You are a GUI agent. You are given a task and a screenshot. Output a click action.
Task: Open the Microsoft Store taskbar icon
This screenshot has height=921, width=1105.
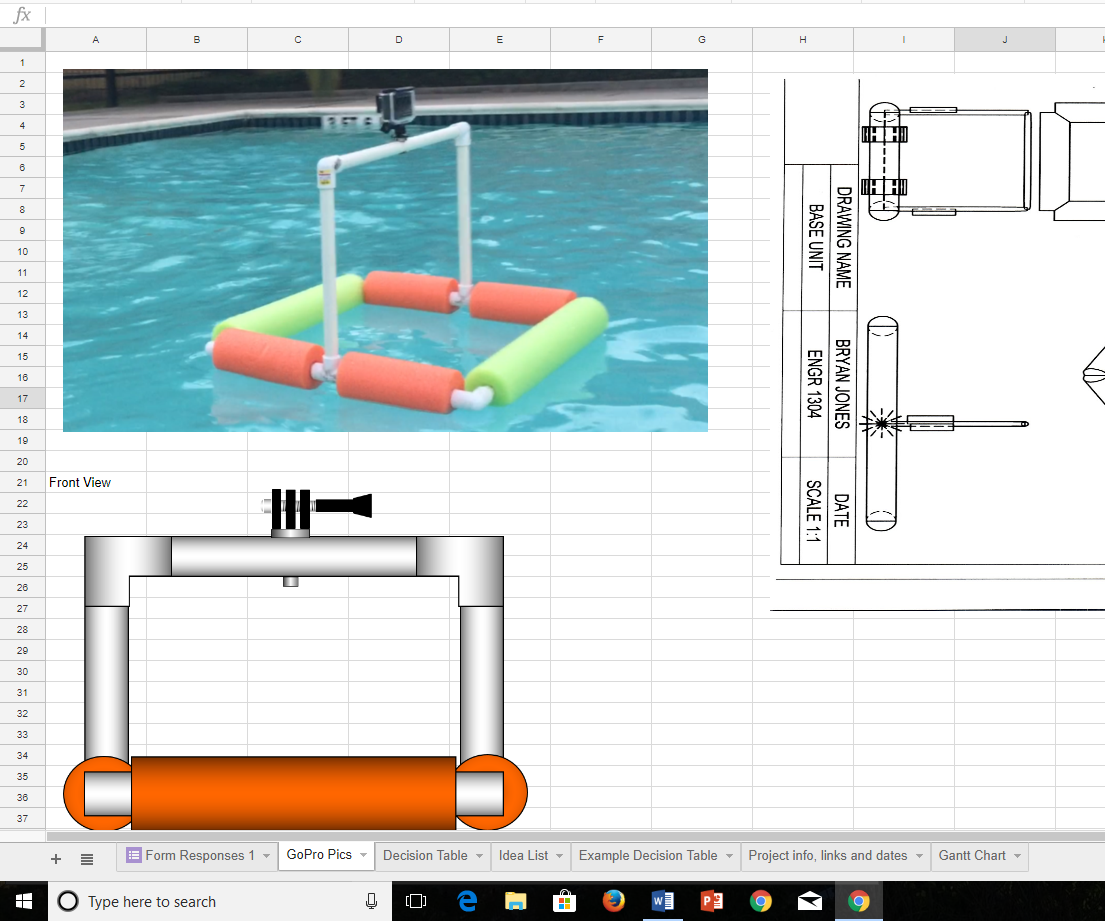point(564,901)
